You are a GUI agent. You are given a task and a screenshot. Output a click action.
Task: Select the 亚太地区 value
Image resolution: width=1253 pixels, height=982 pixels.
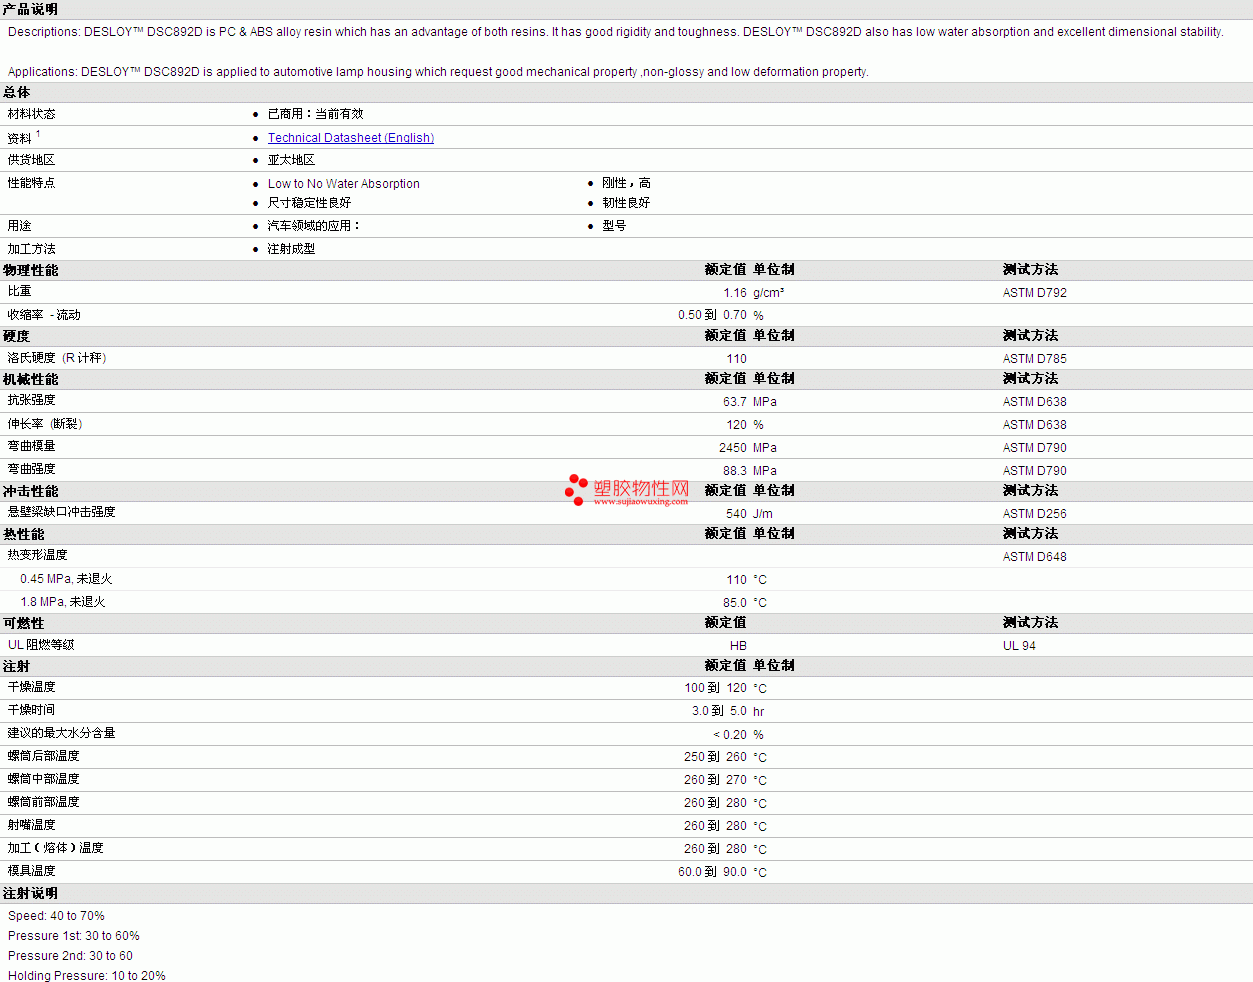291,160
